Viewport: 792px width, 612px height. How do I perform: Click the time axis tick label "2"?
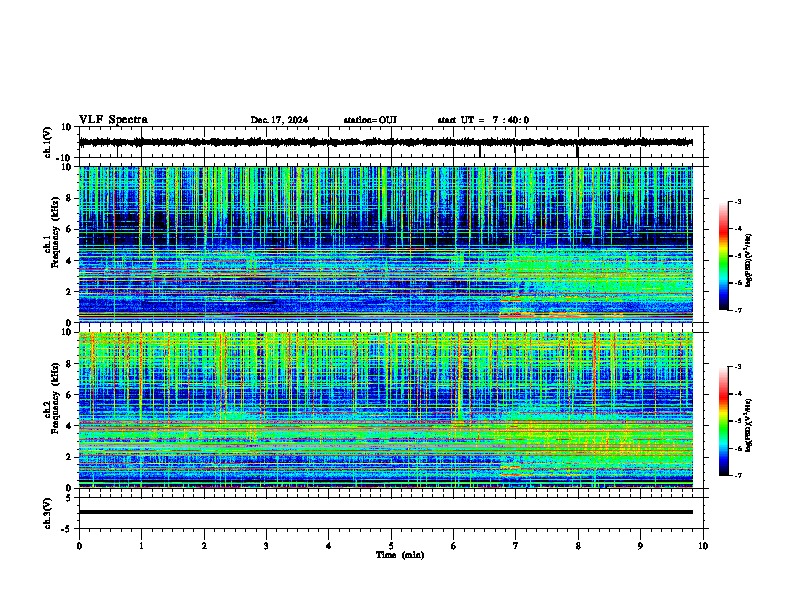[204, 546]
